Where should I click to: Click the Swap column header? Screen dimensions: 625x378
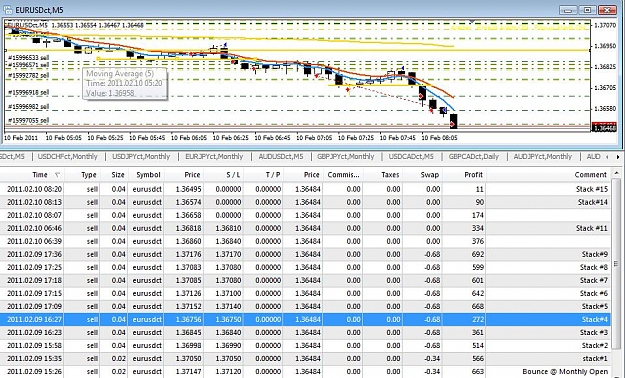423,175
